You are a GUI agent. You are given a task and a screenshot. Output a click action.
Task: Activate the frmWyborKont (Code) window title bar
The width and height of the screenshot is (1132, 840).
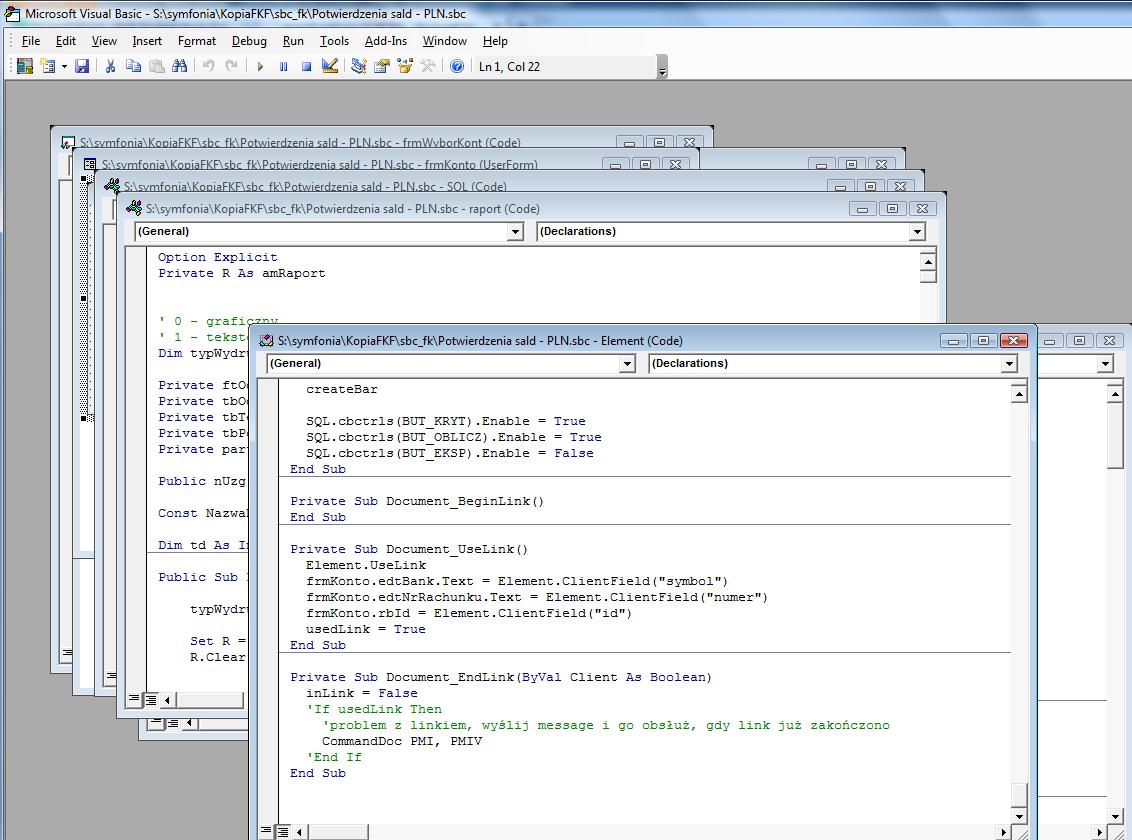[300, 143]
